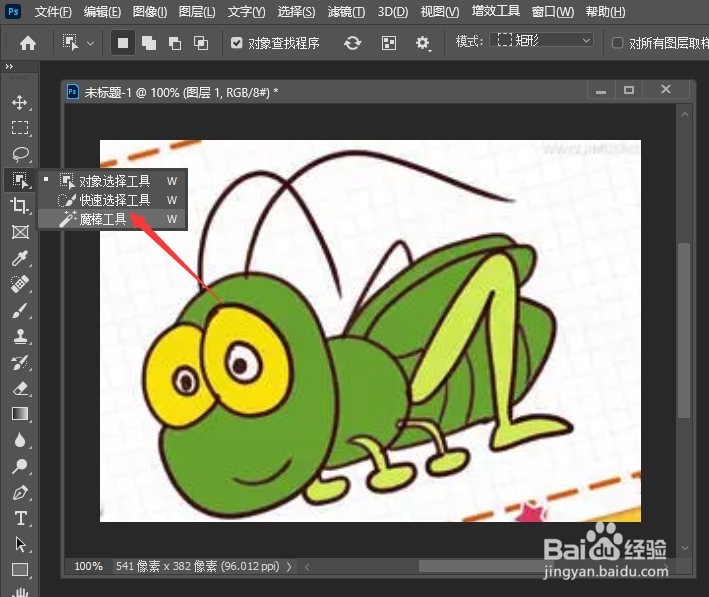
Task: Open the 图层(L) menu
Action: (197, 11)
